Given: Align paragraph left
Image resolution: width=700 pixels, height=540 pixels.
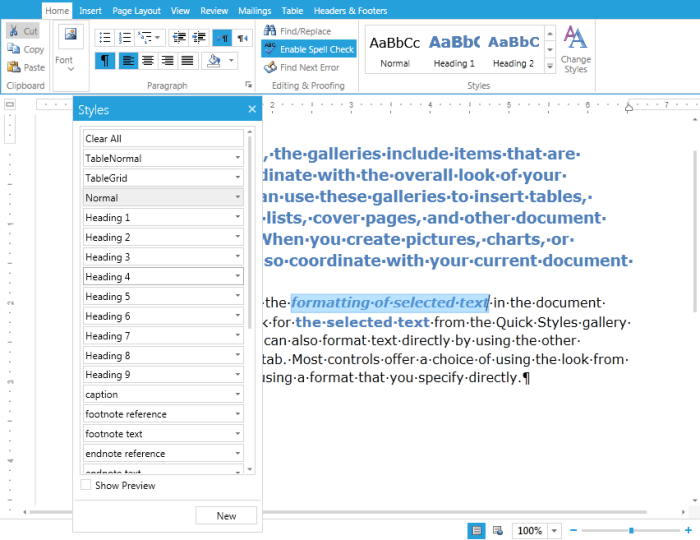Looking at the screenshot, I should [x=128, y=61].
